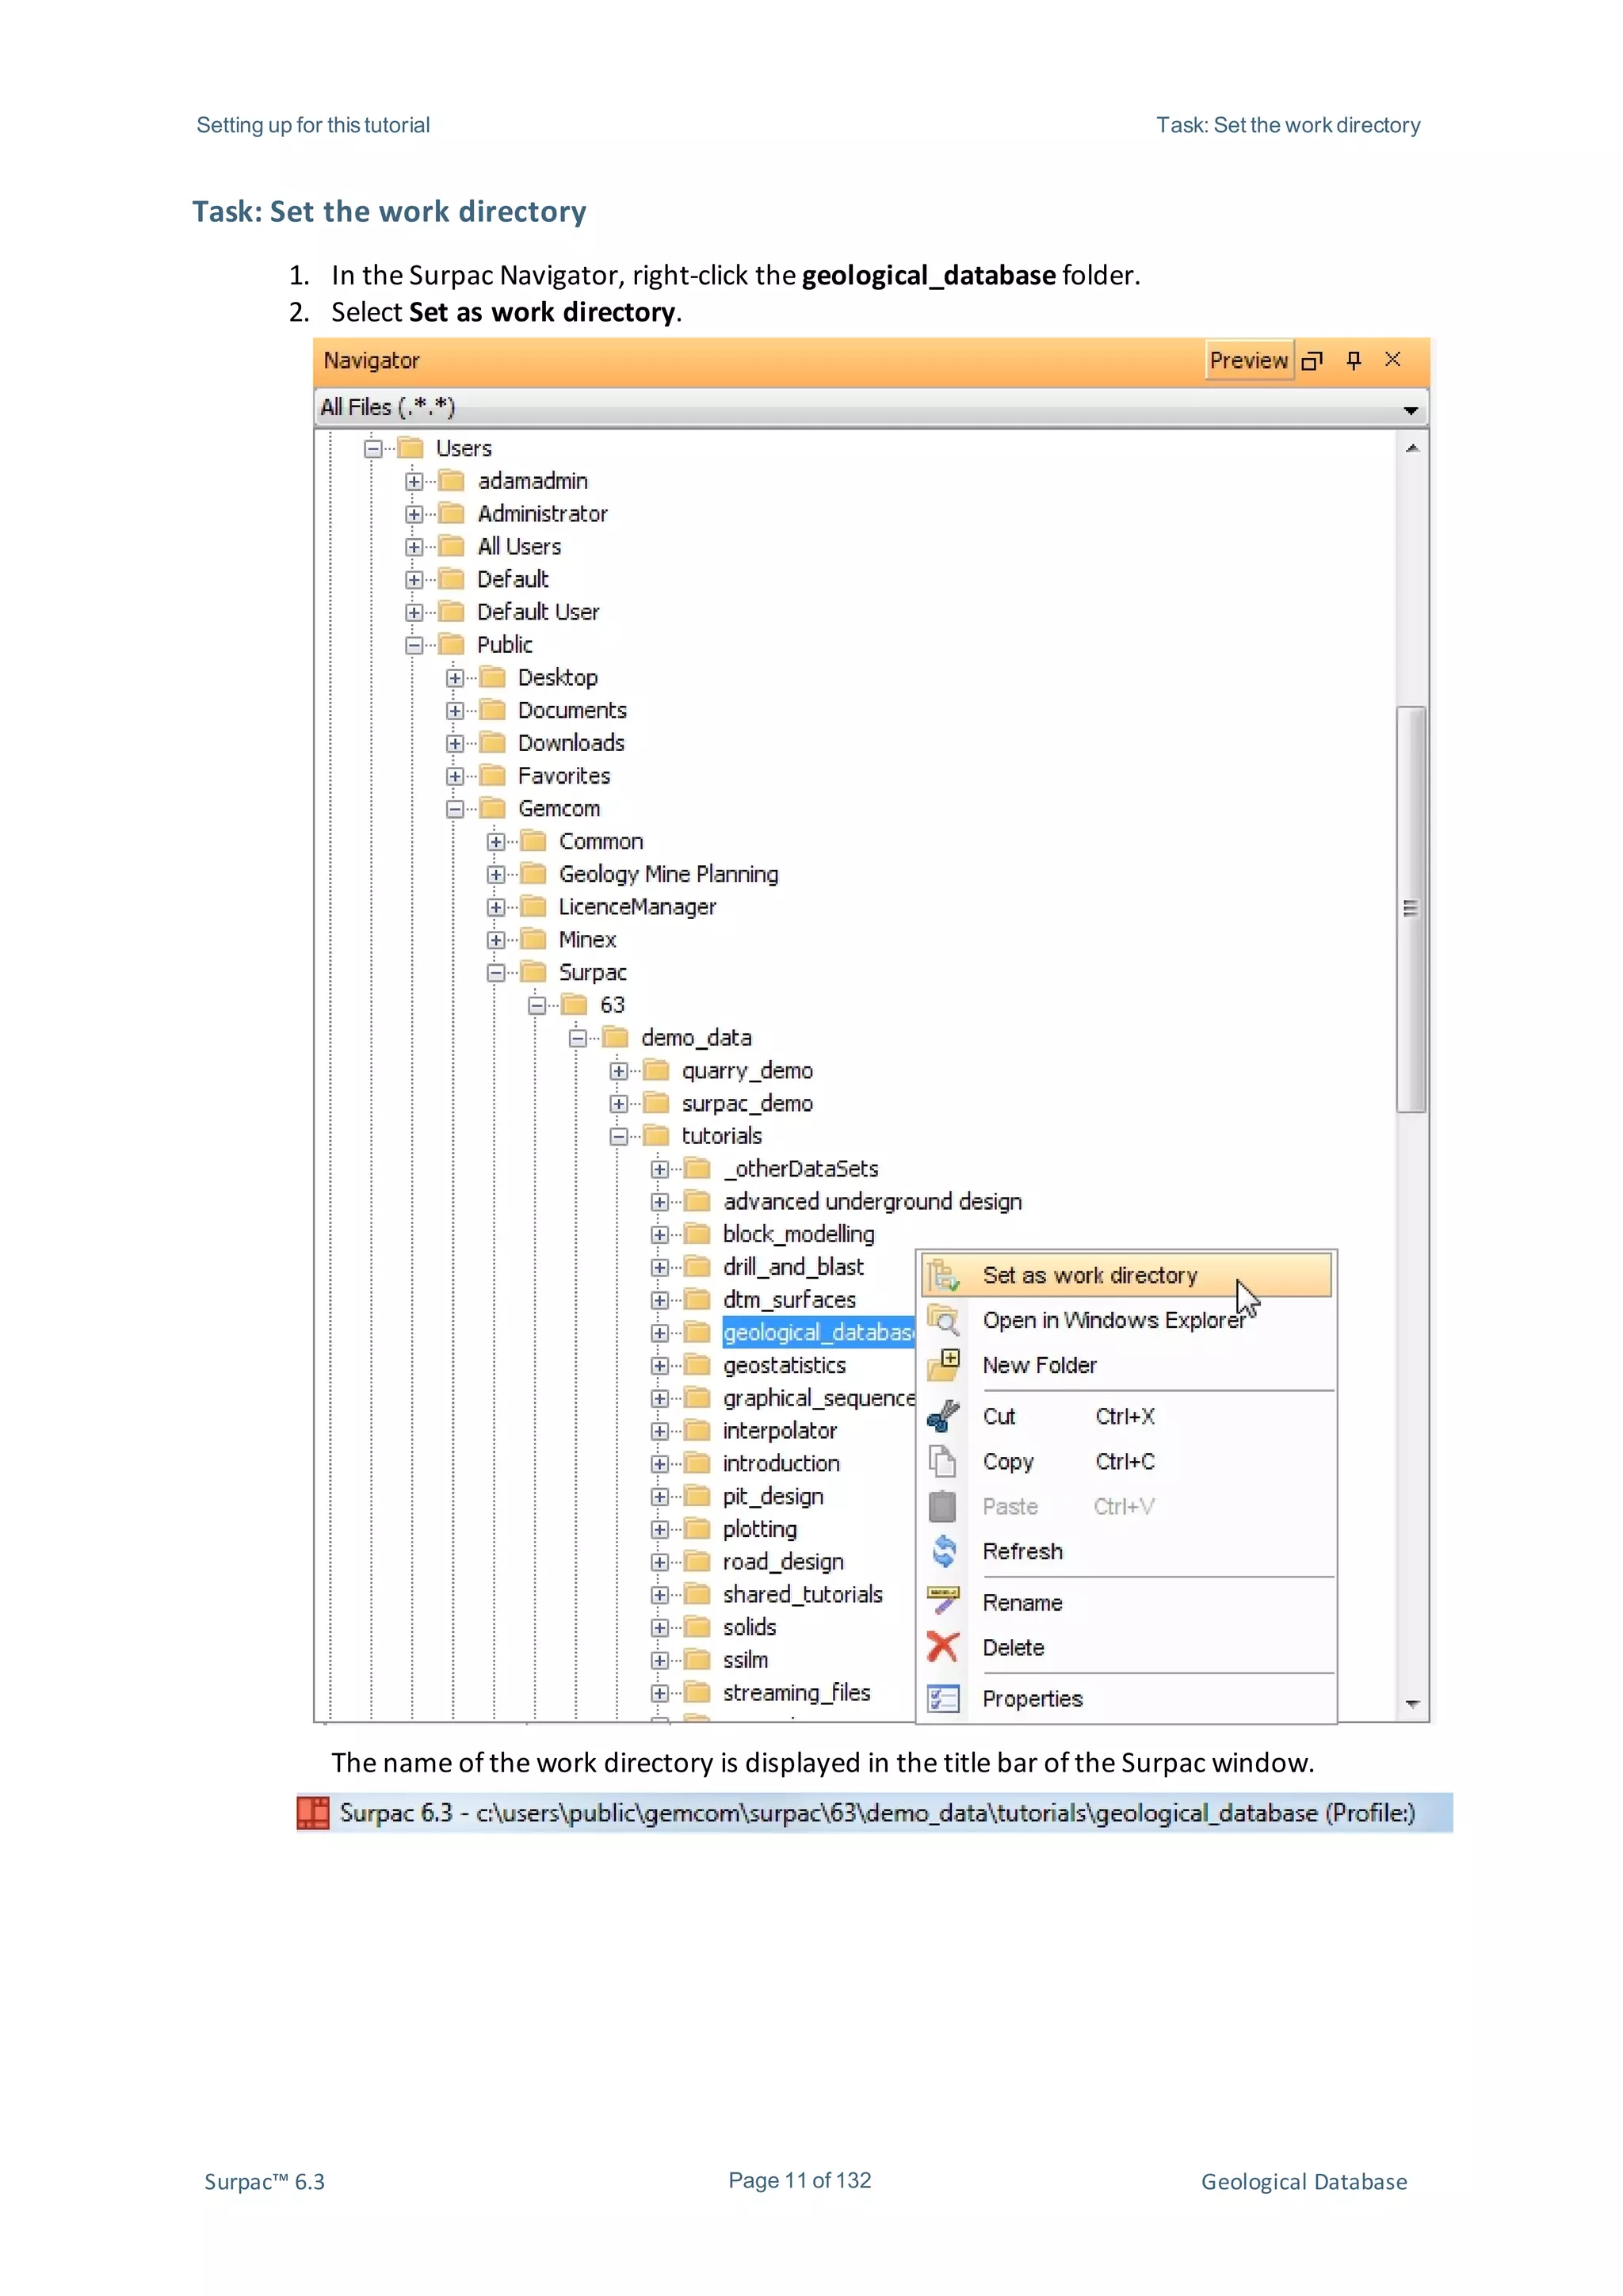Select Rename from the context menu
This screenshot has width=1623, height=2296.
1022,1602
